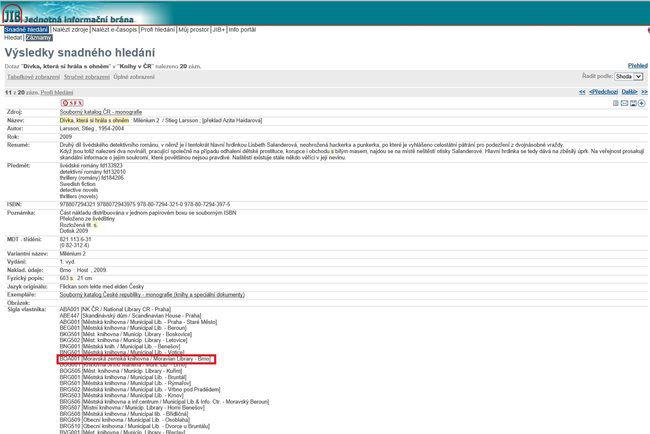650x434 pixels.
Task: Click the ISBN number line
Action: 145,204
